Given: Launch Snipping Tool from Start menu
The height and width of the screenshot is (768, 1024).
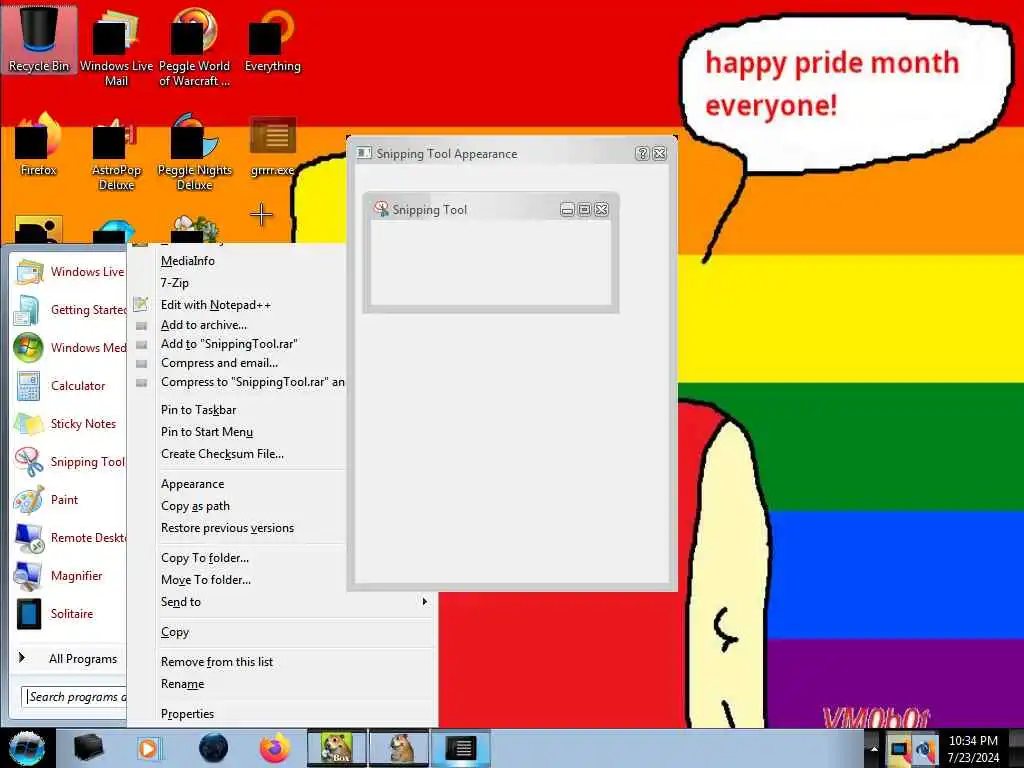Looking at the screenshot, I should click(x=69, y=462).
